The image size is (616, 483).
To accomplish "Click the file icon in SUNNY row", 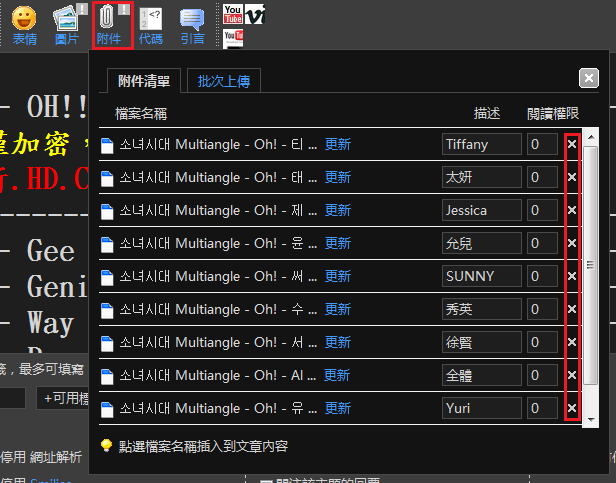I will pos(107,277).
